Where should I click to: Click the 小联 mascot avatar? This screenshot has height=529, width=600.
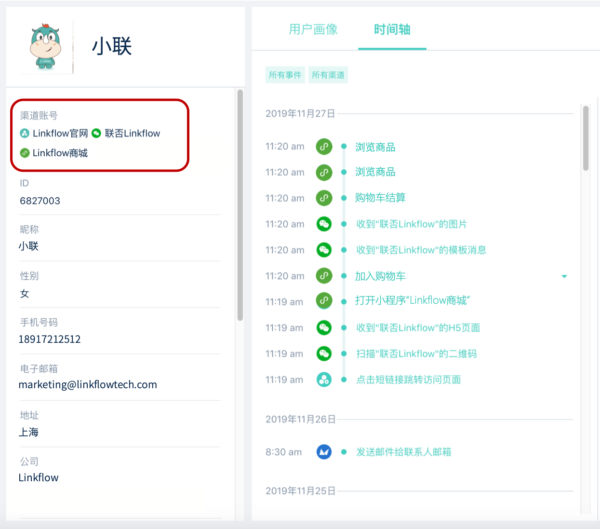coord(45,46)
